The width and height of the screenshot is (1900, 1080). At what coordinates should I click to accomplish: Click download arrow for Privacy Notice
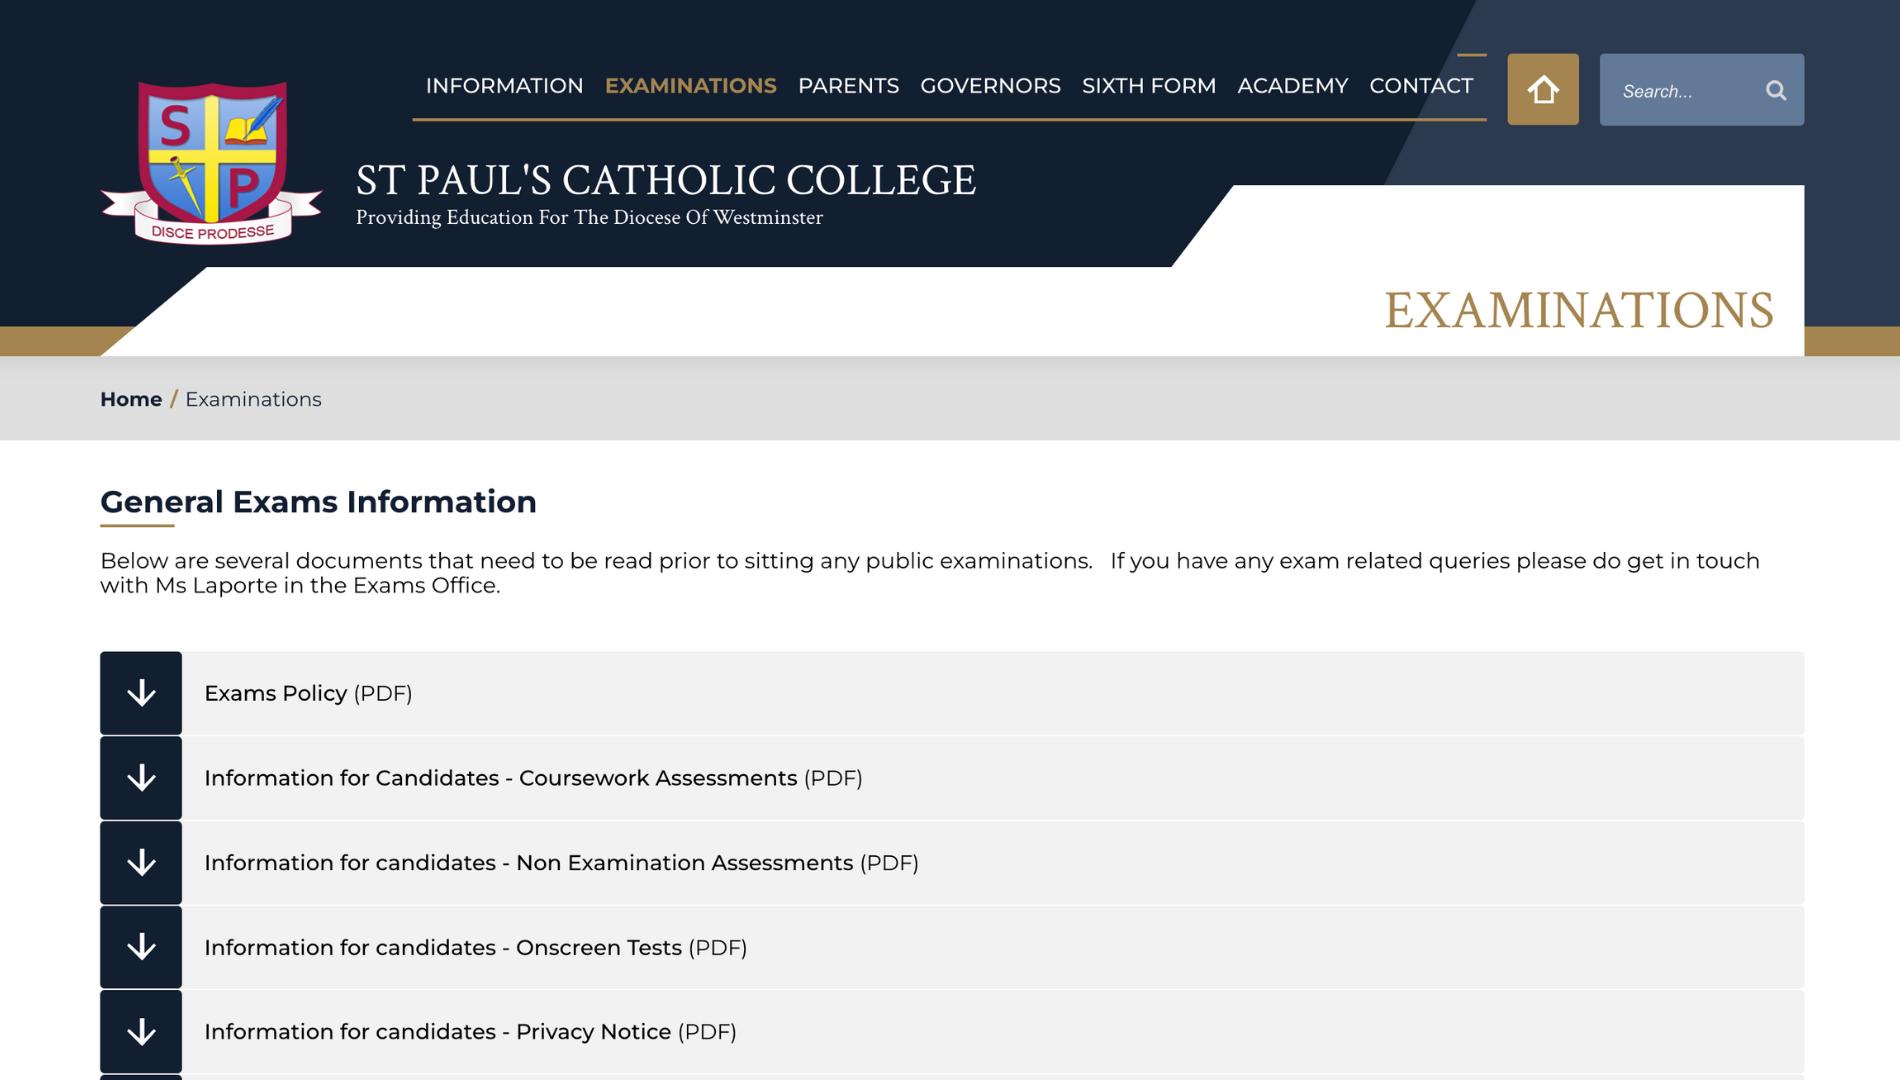tap(141, 1032)
